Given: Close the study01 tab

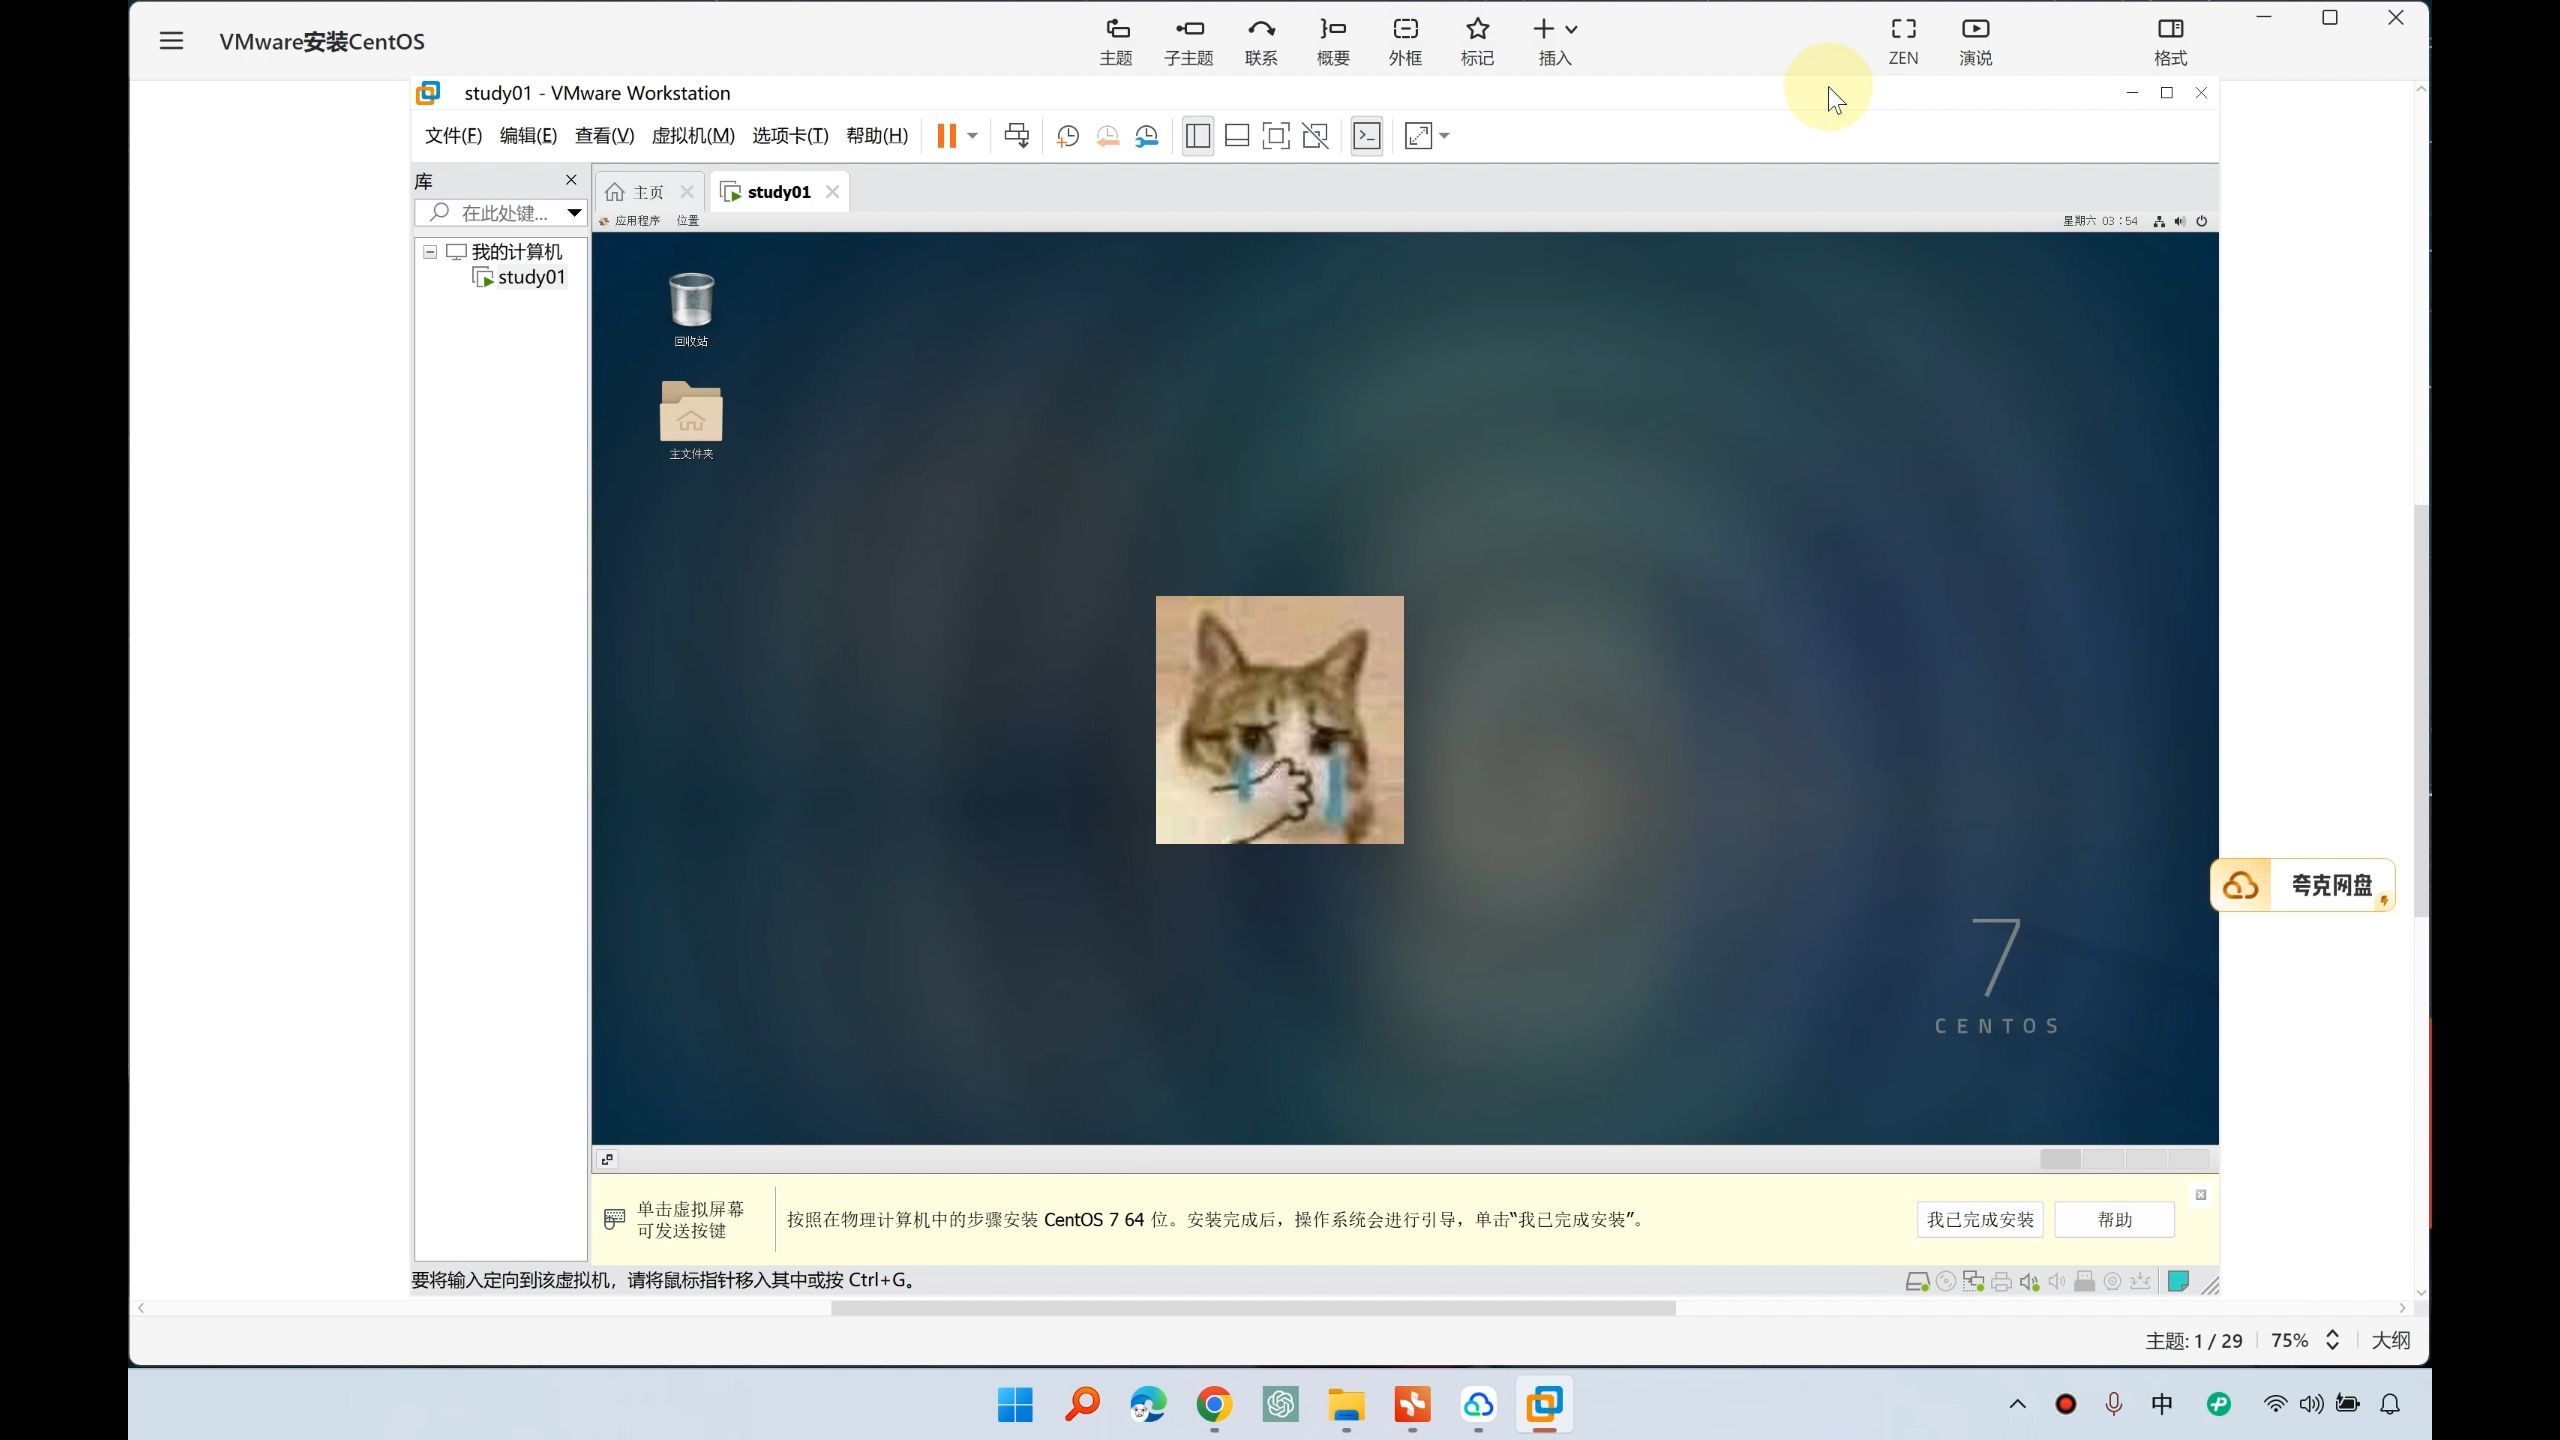Looking at the screenshot, I should [x=832, y=192].
